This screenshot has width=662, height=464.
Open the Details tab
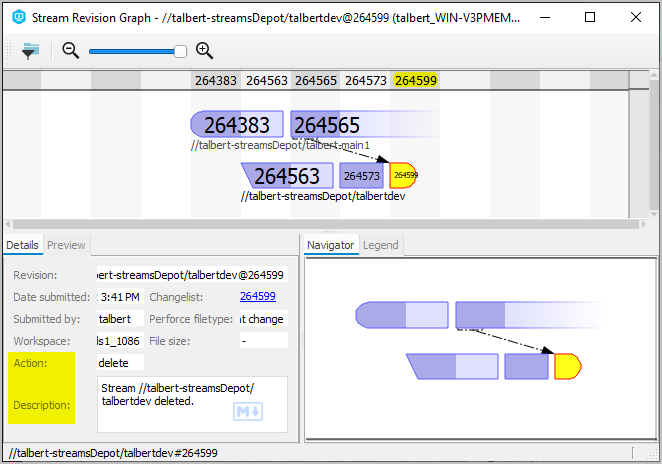22,245
